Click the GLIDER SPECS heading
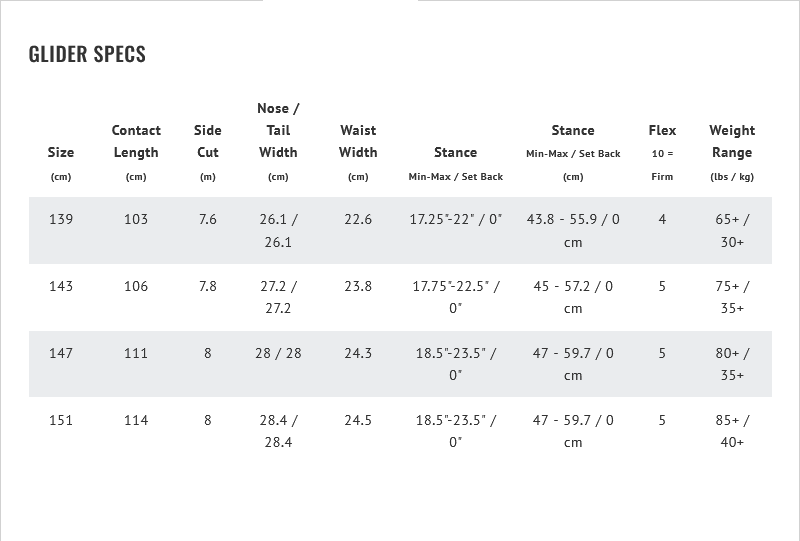800x541 pixels. 87,54
